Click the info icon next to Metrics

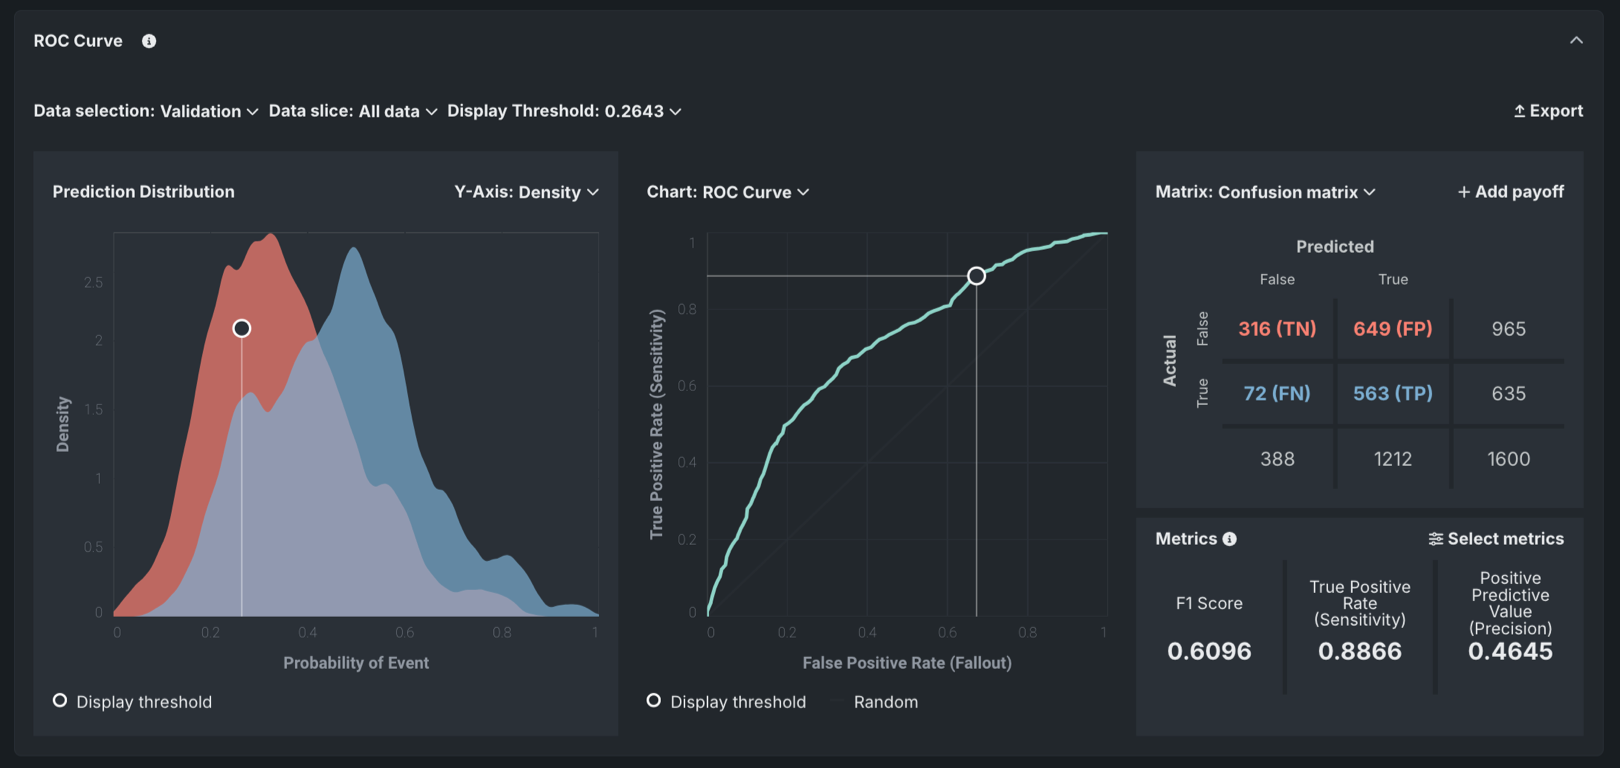pyautogui.click(x=1230, y=539)
